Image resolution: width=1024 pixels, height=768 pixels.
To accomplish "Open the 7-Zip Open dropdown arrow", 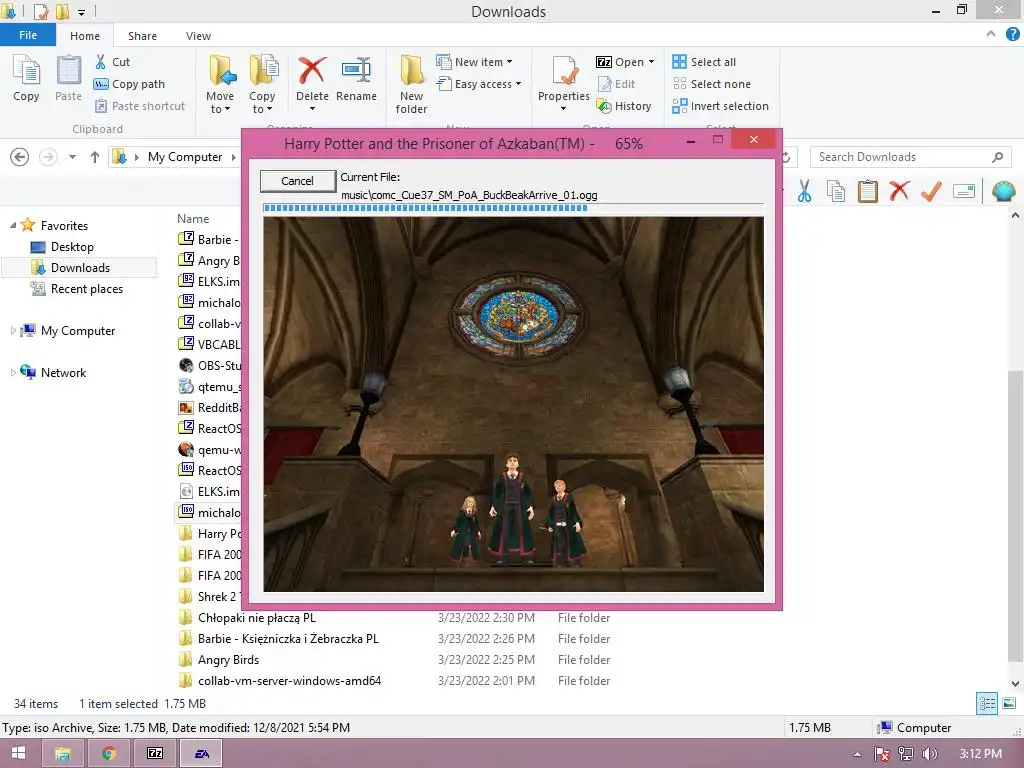I will [651, 62].
